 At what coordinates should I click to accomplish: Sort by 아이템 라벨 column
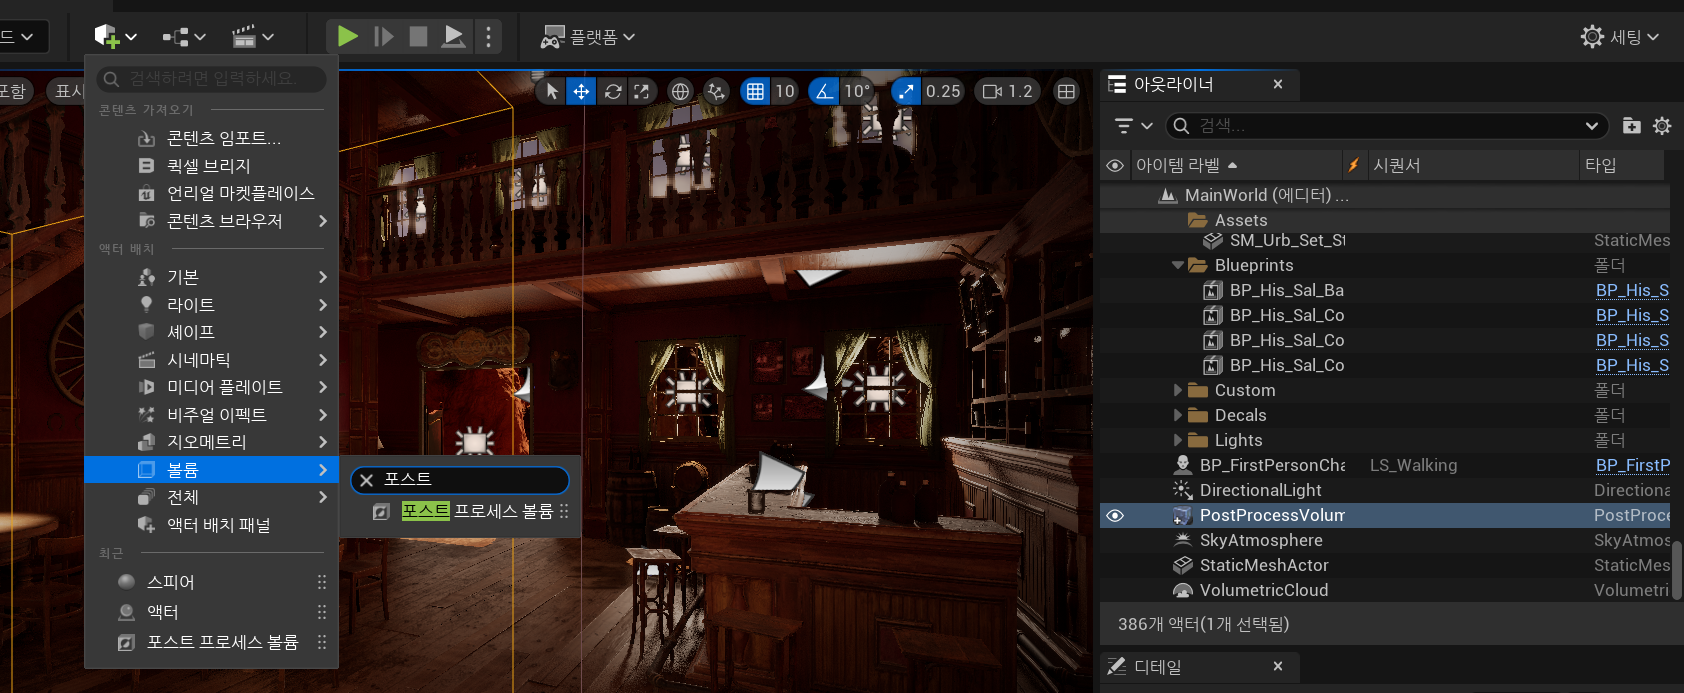pyautogui.click(x=1235, y=165)
